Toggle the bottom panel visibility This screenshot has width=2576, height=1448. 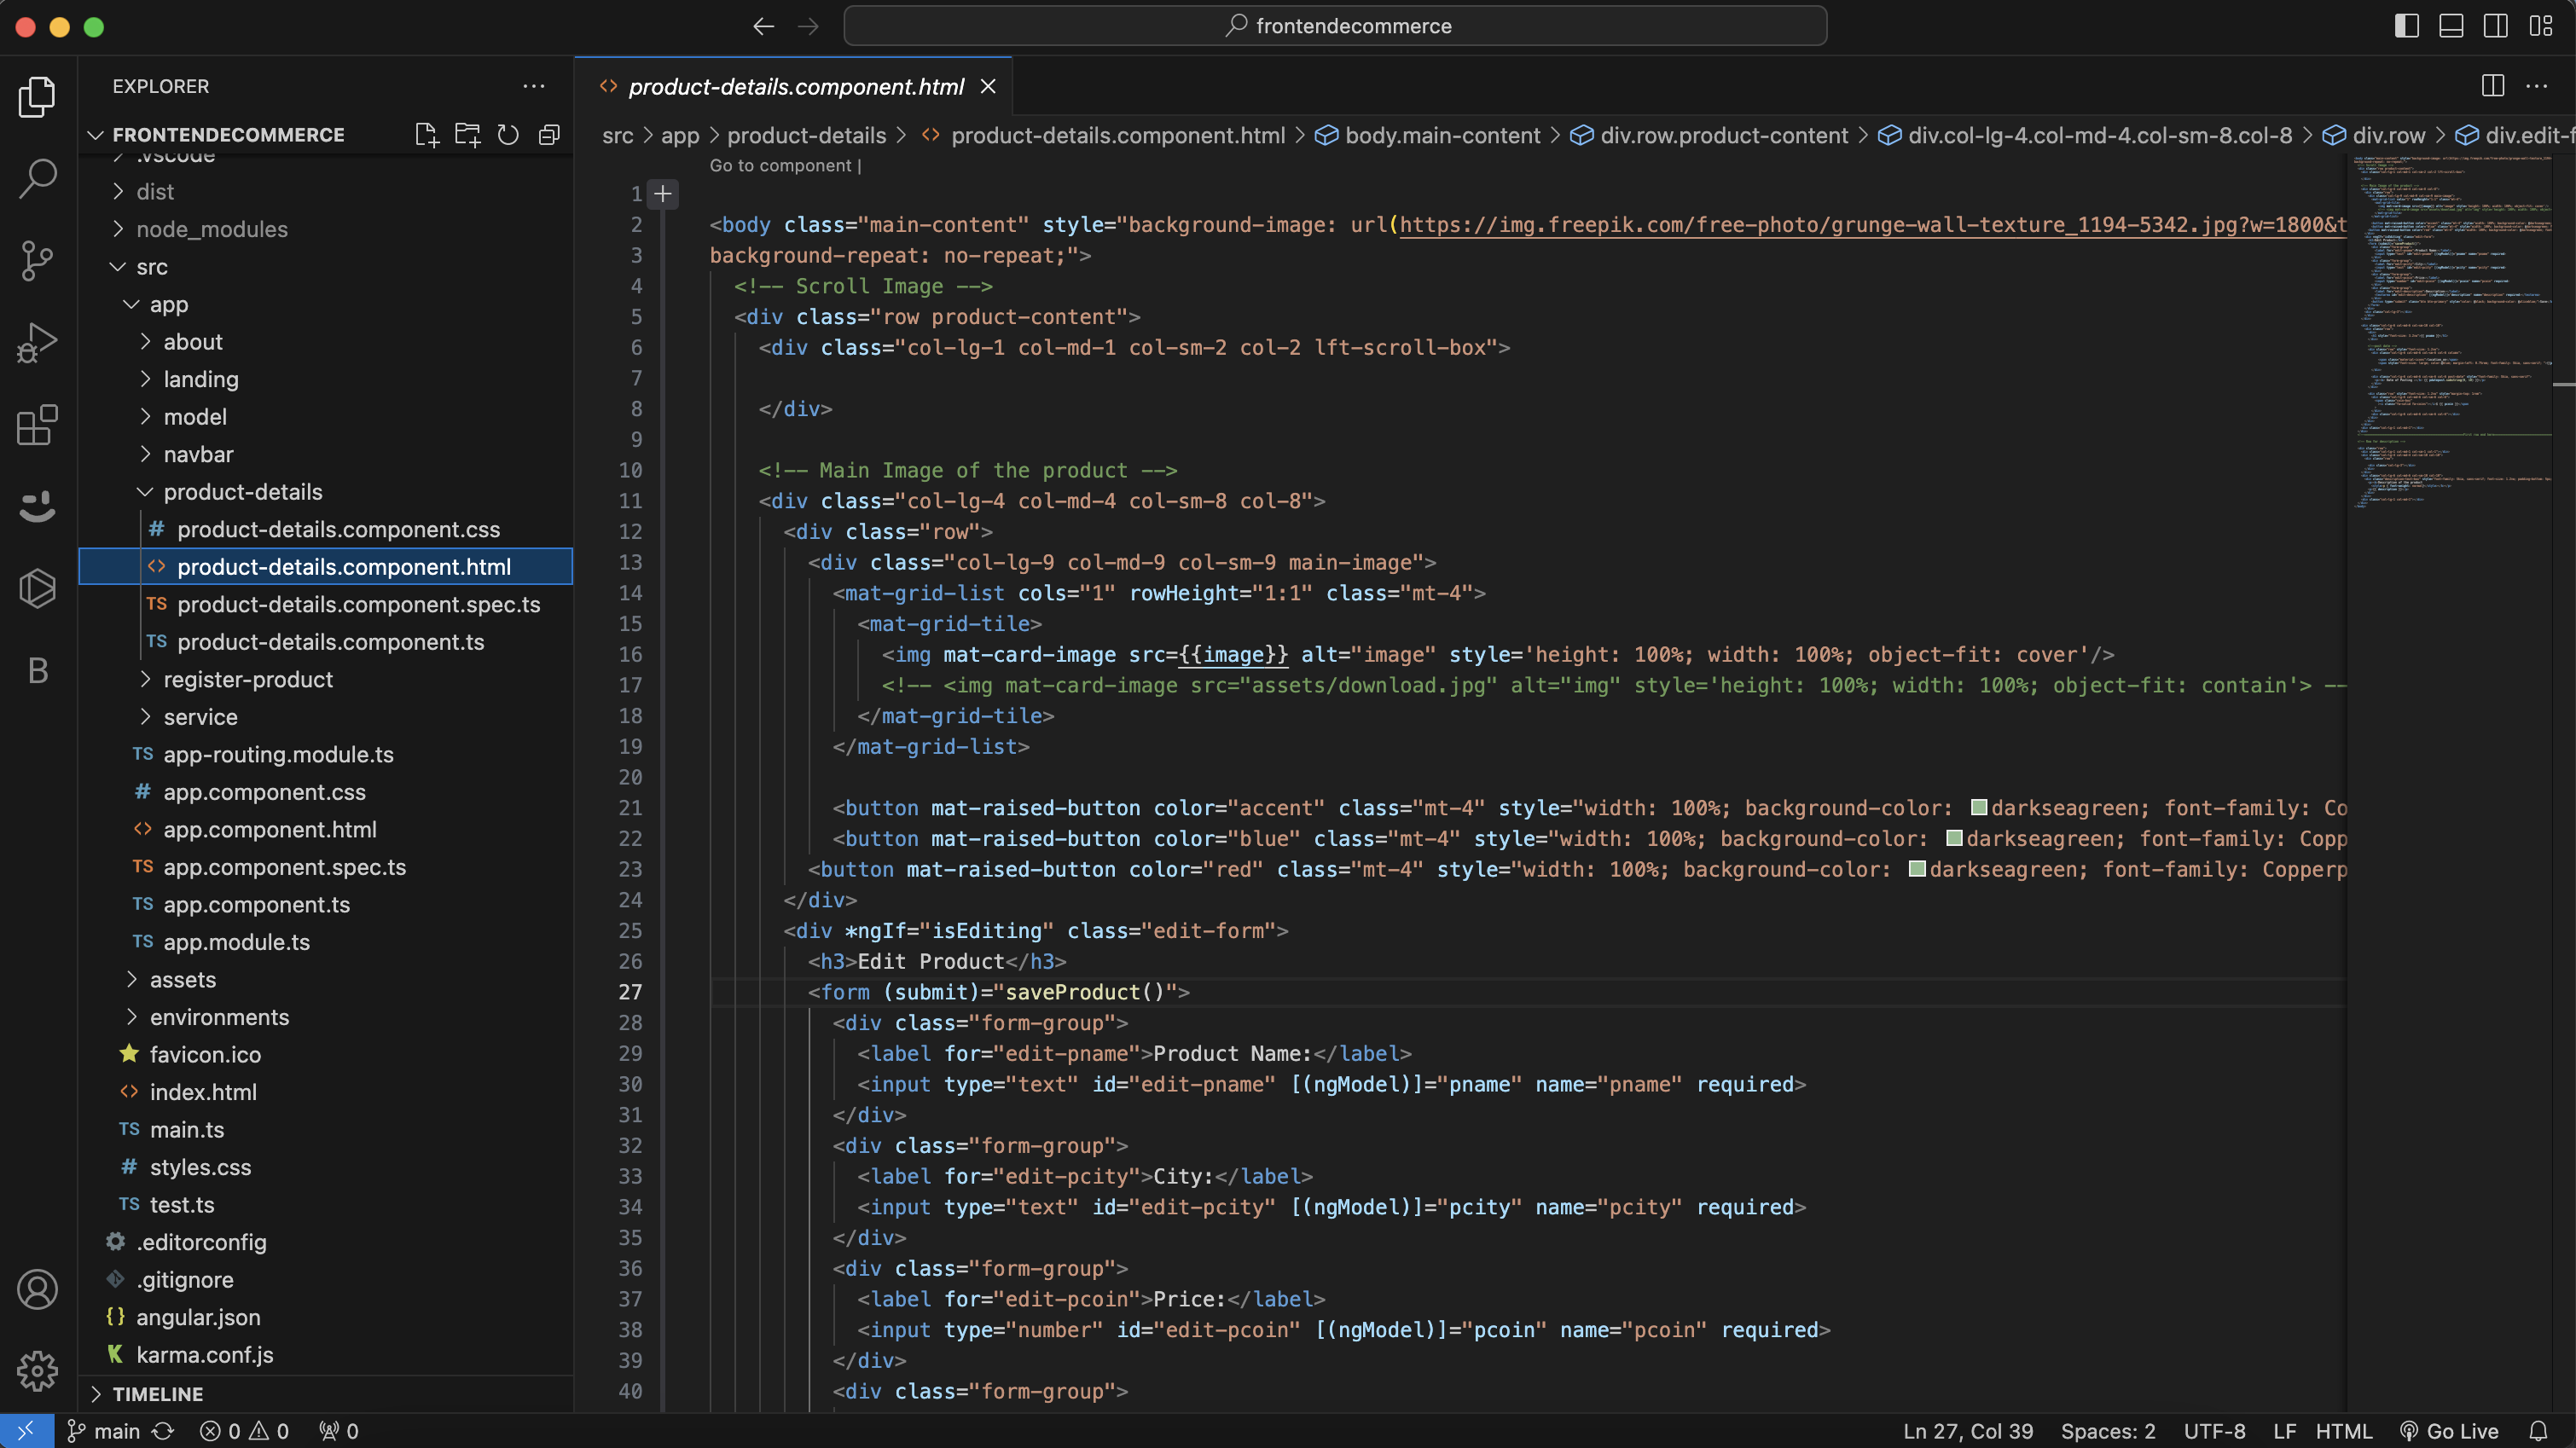[x=2451, y=26]
